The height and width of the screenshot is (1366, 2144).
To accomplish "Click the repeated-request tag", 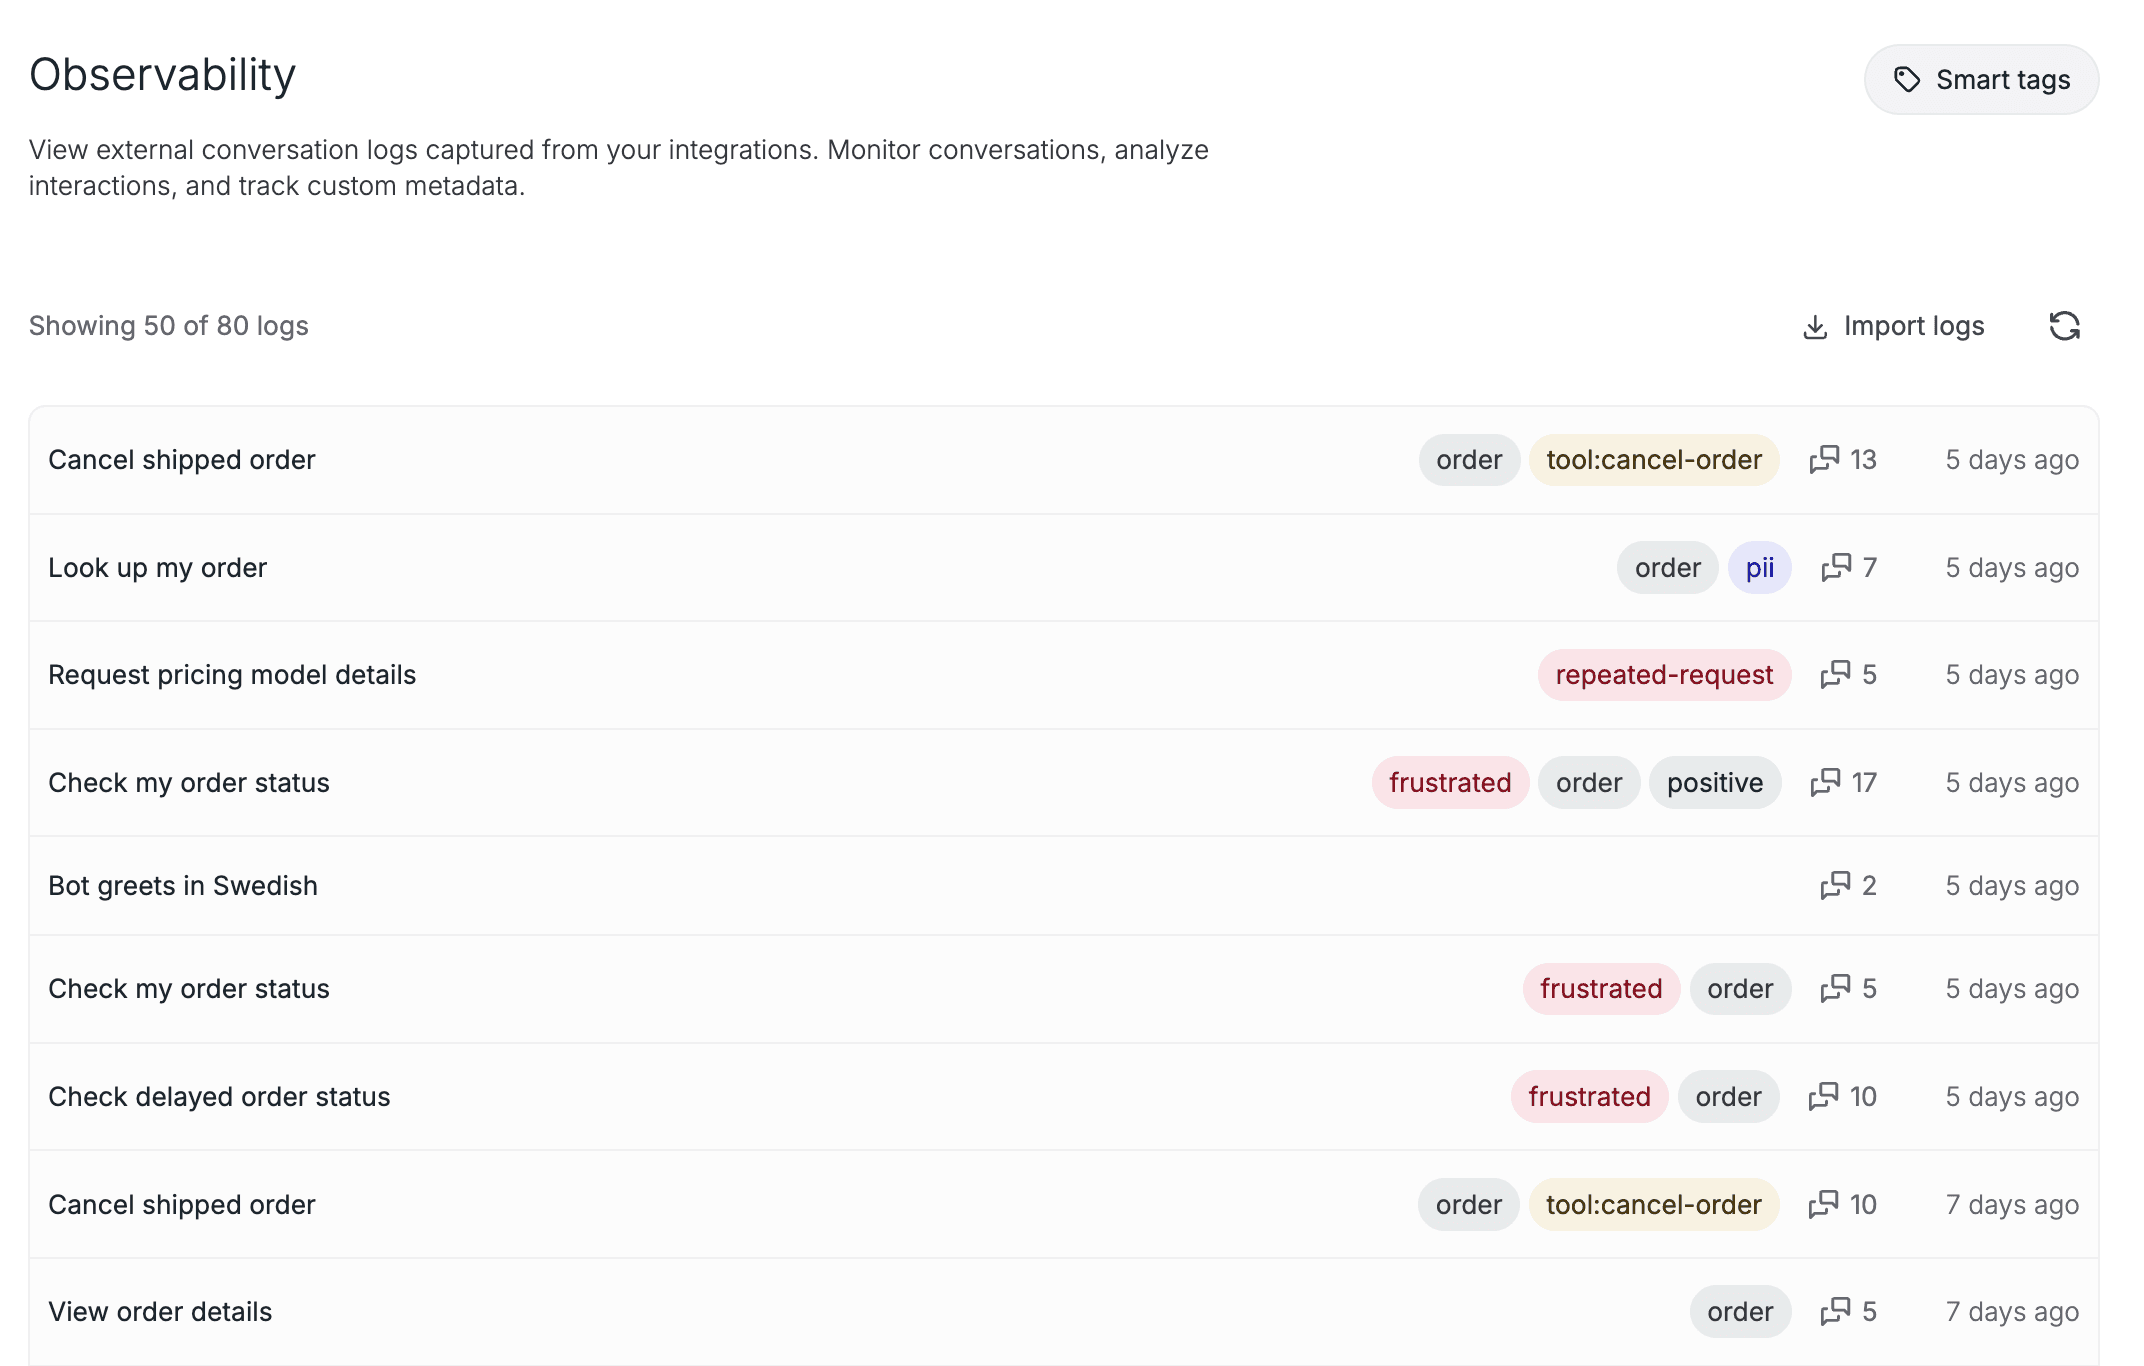I will 1663,675.
